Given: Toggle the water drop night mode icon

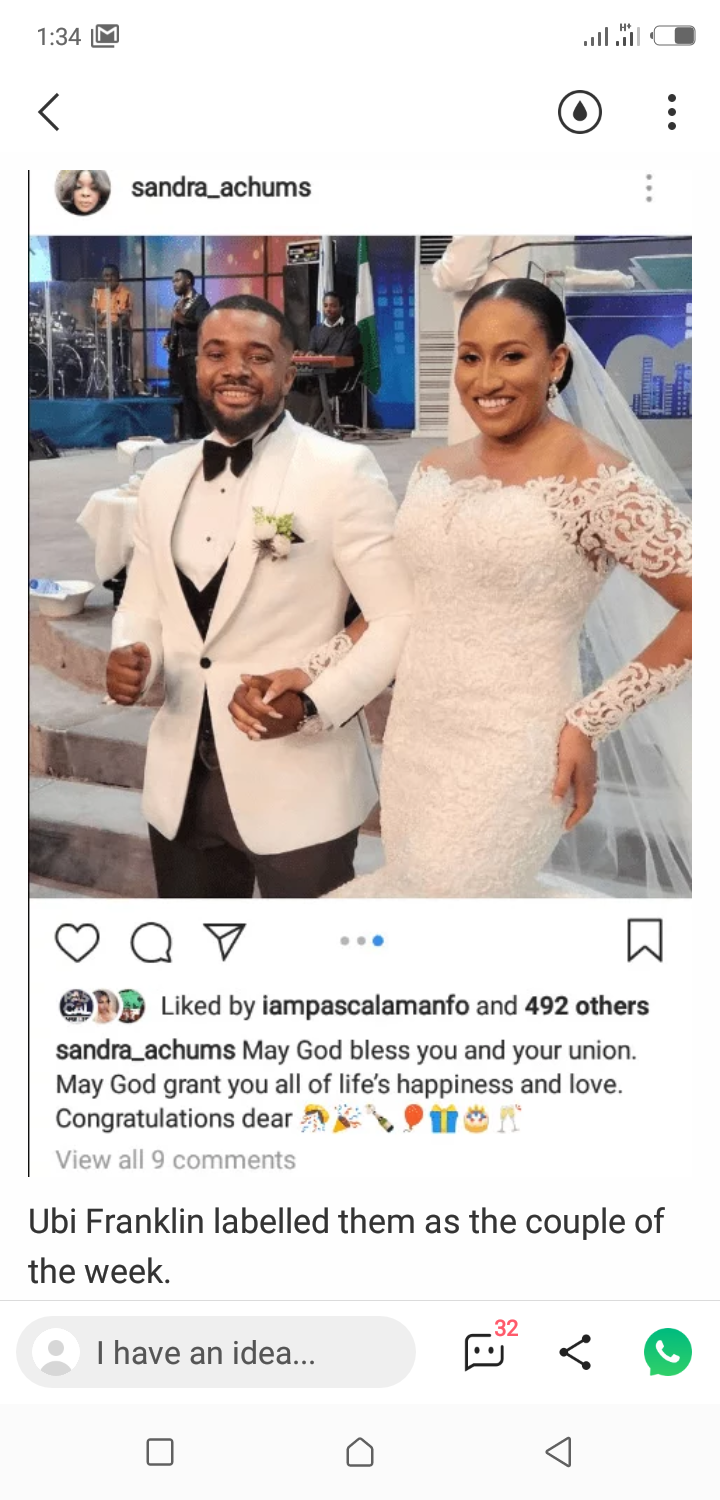Looking at the screenshot, I should tap(580, 112).
